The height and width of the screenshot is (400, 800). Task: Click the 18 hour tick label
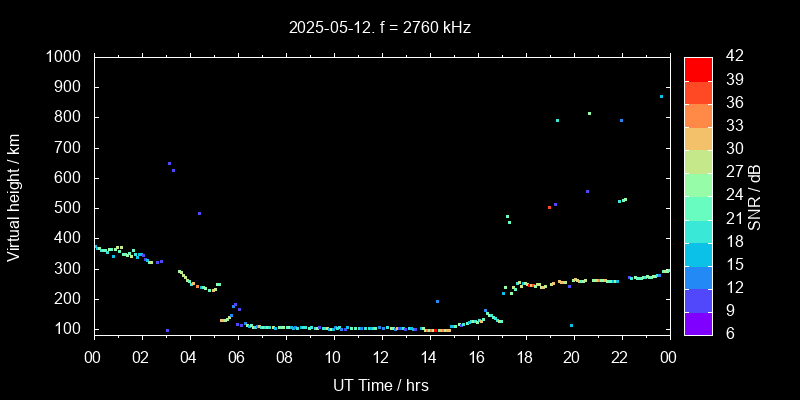coord(524,357)
